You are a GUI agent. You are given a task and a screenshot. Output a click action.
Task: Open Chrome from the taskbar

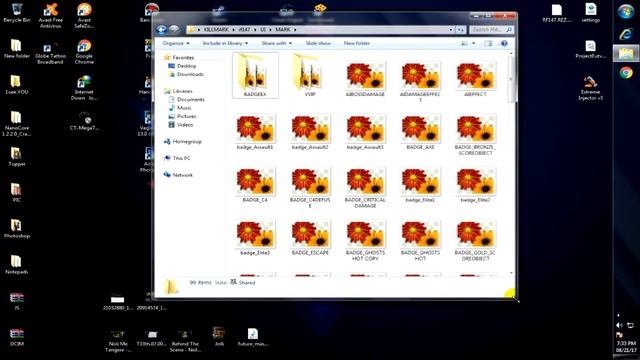coord(626,73)
